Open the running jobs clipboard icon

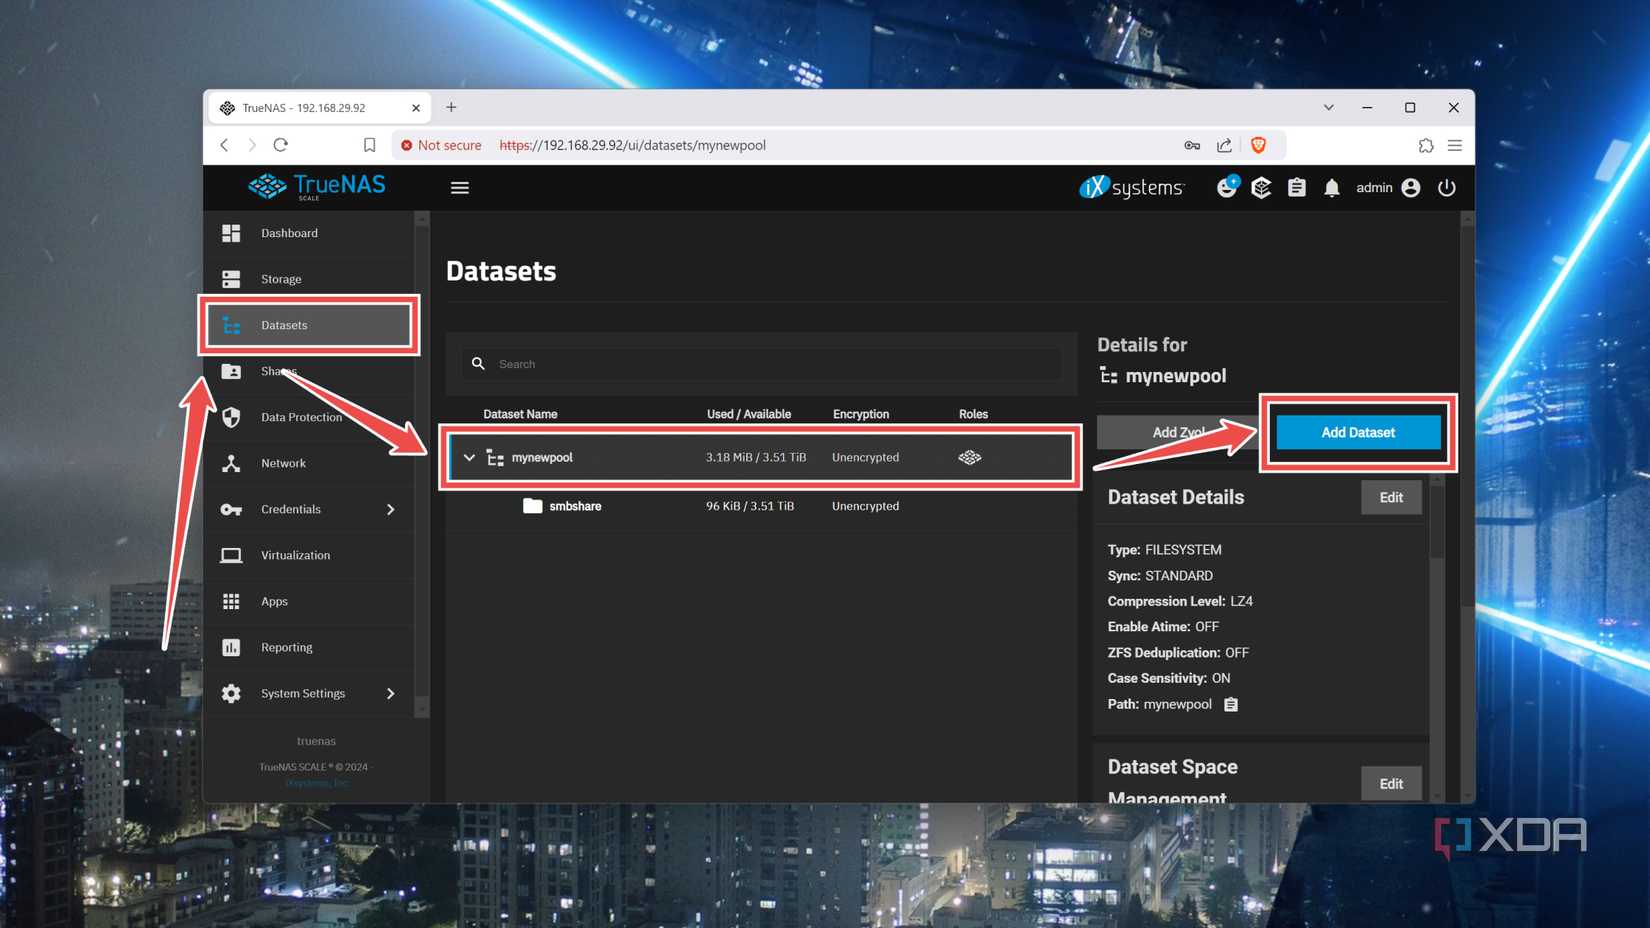tap(1297, 187)
